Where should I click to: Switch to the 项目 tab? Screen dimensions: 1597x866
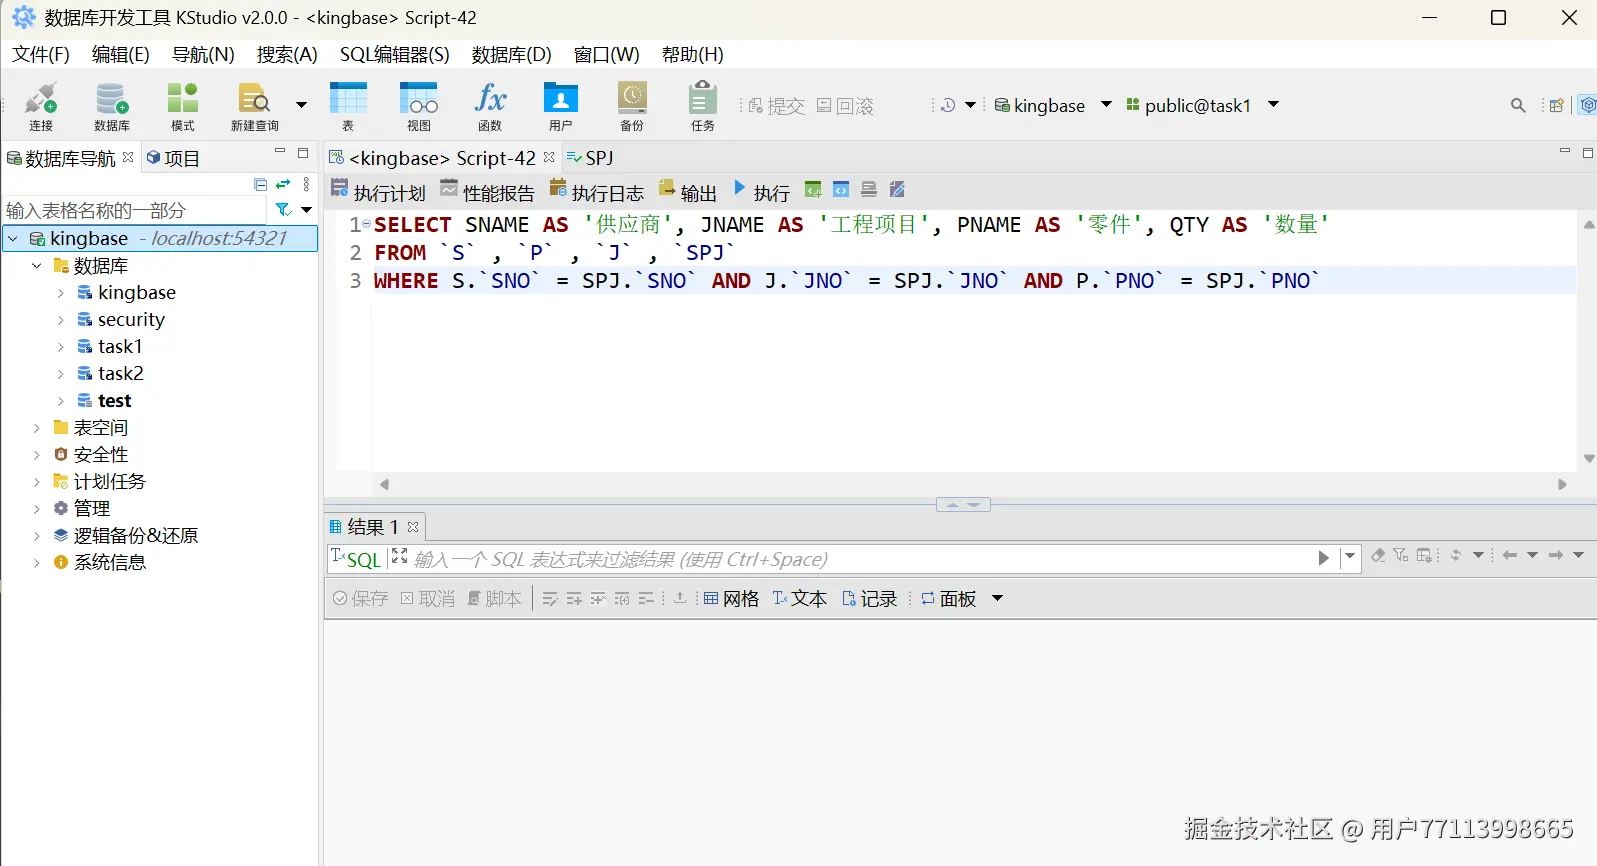coord(173,158)
